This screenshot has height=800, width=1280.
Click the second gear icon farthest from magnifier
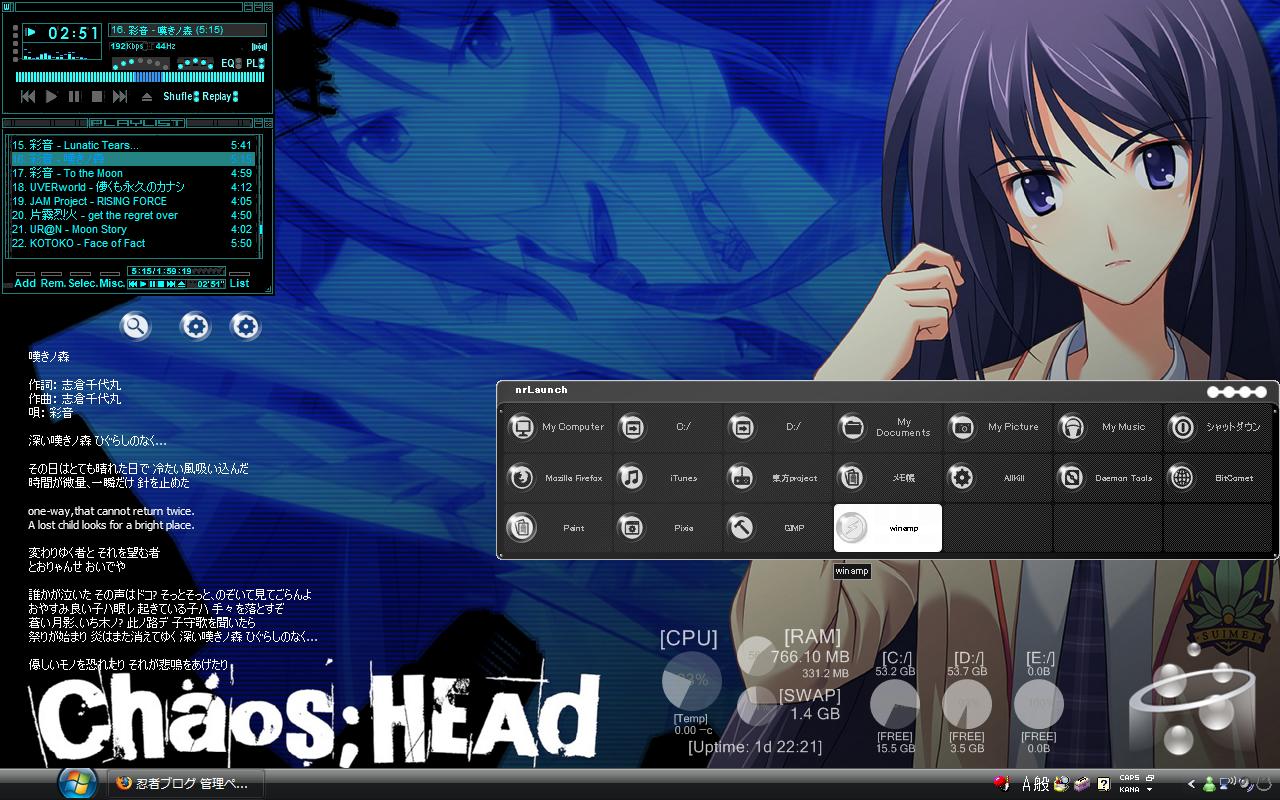(x=245, y=326)
